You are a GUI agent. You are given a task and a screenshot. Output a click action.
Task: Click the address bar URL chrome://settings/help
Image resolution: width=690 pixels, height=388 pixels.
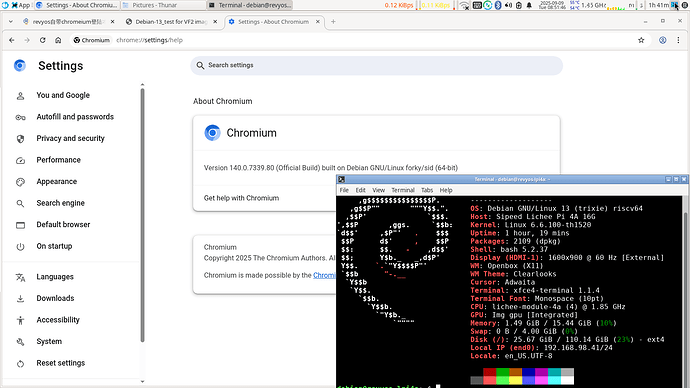150,40
